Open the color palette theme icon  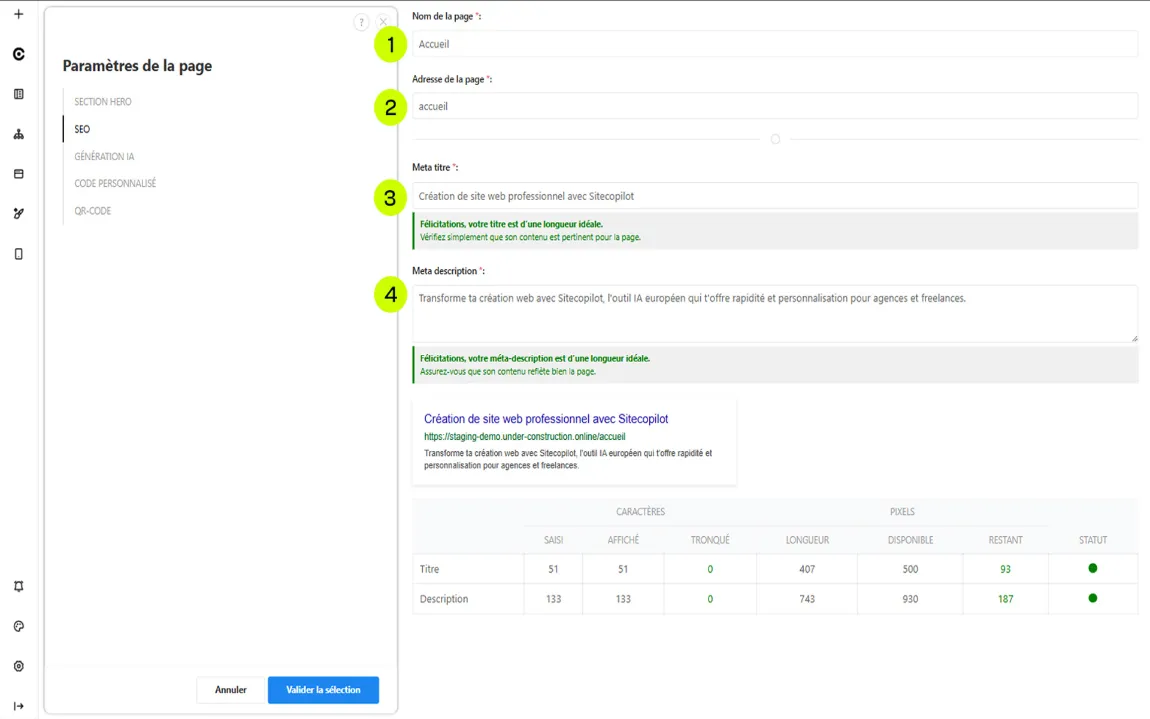18,627
